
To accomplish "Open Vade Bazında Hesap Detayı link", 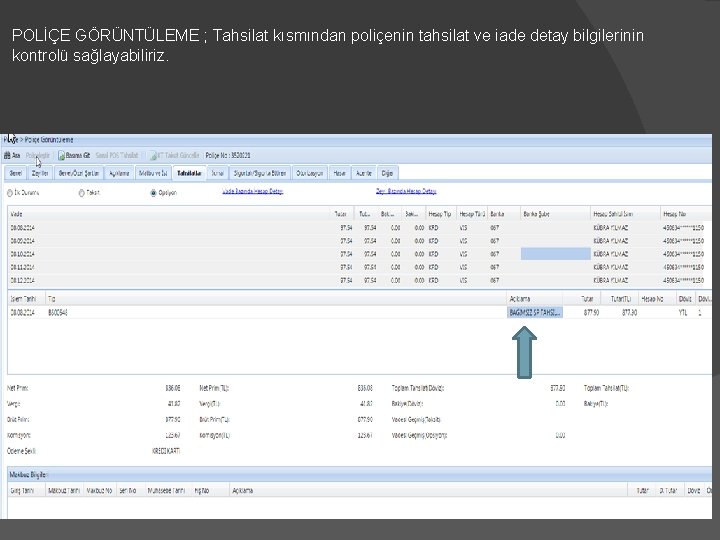I will click(x=253, y=191).
